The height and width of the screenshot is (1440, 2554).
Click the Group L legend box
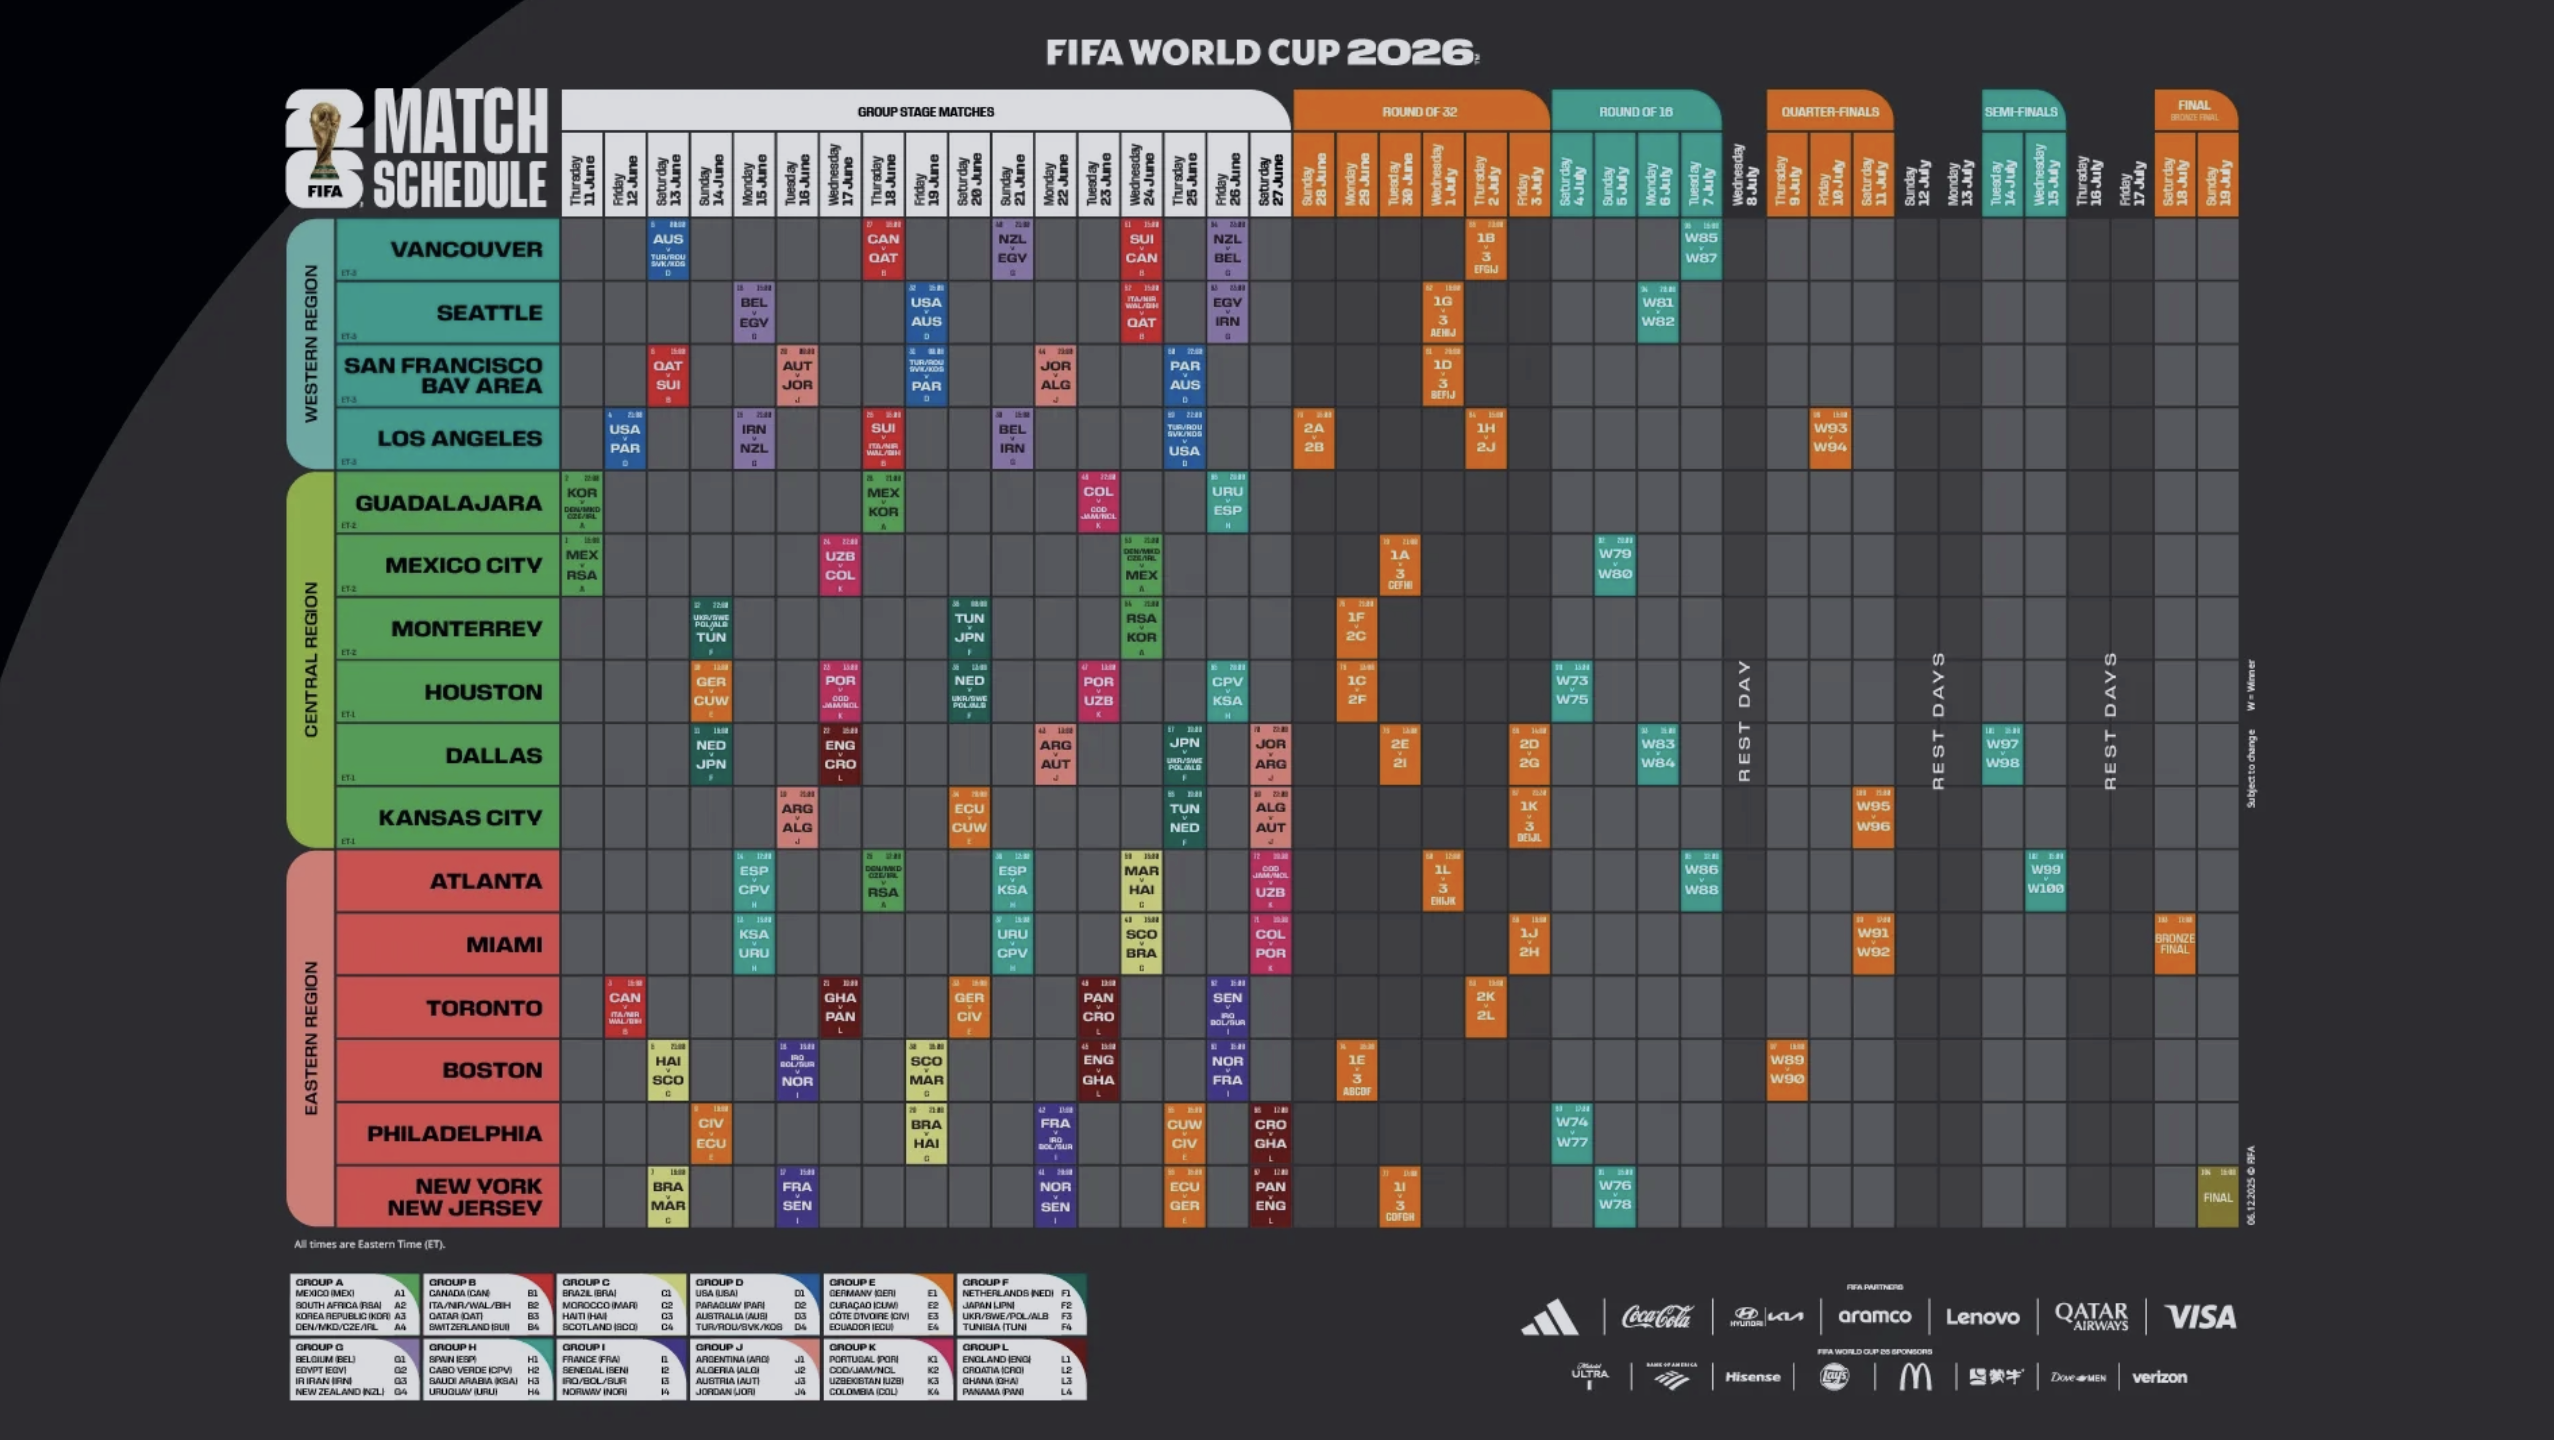click(x=1021, y=1369)
